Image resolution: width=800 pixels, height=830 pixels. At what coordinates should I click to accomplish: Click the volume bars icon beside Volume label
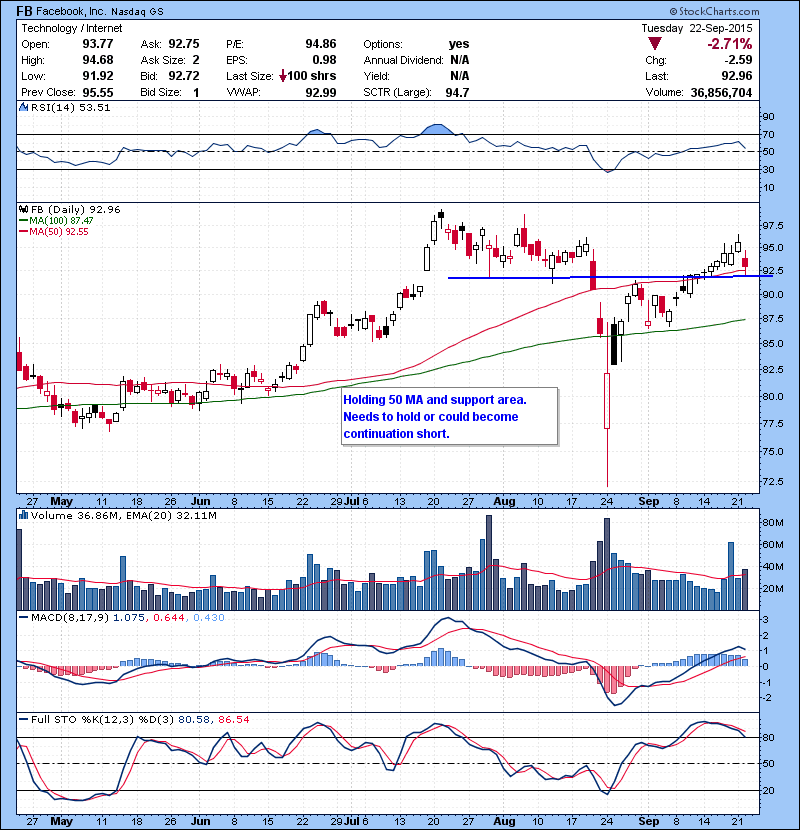[23, 515]
